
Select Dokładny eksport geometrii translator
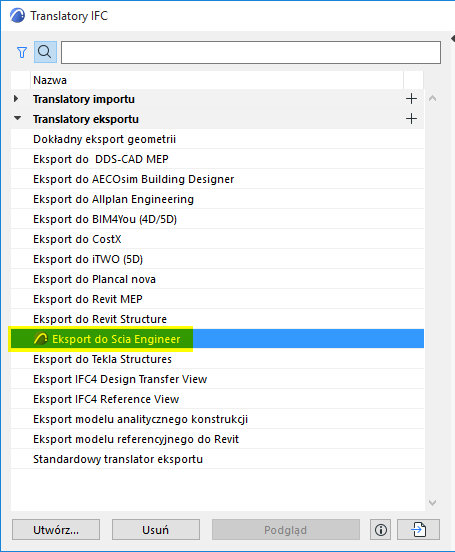pyautogui.click(x=217, y=139)
